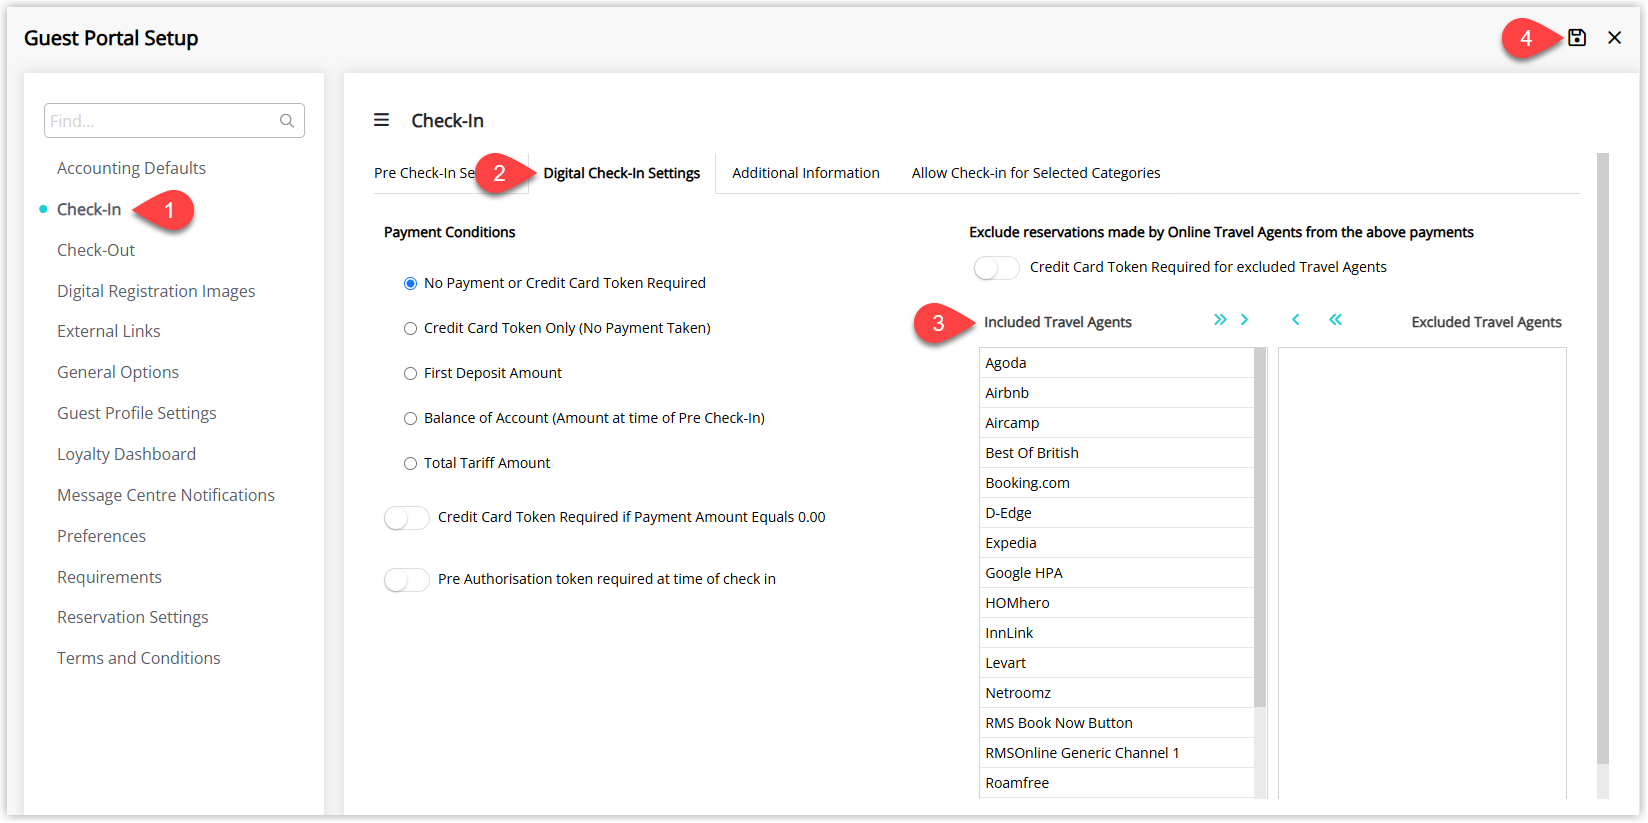This screenshot has height=823, width=1648.
Task: Select InnLink in agent list
Action: click(x=1117, y=633)
